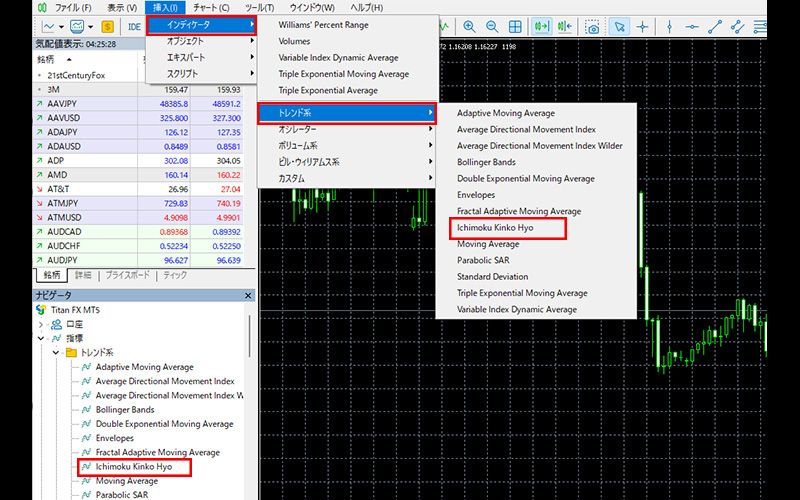Switch to the ティック tab

[x=175, y=274]
